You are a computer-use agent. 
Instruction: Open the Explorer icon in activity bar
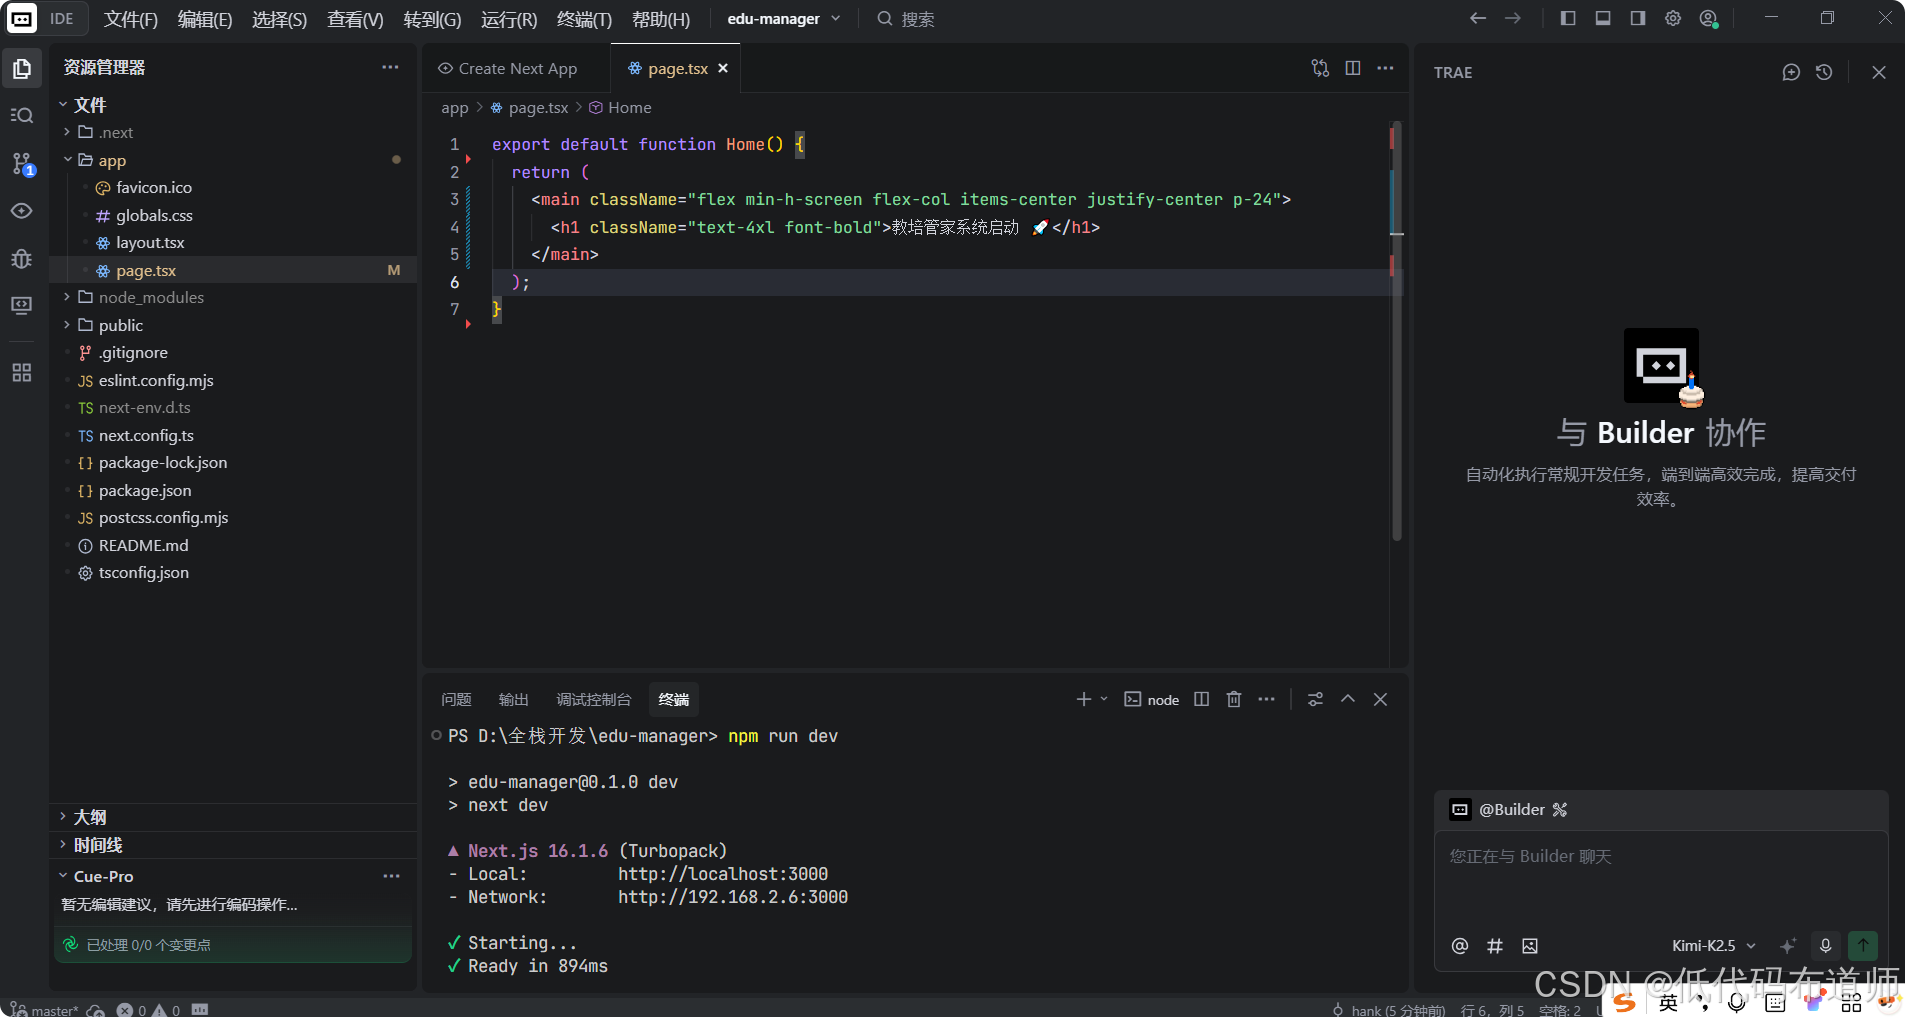[22, 69]
